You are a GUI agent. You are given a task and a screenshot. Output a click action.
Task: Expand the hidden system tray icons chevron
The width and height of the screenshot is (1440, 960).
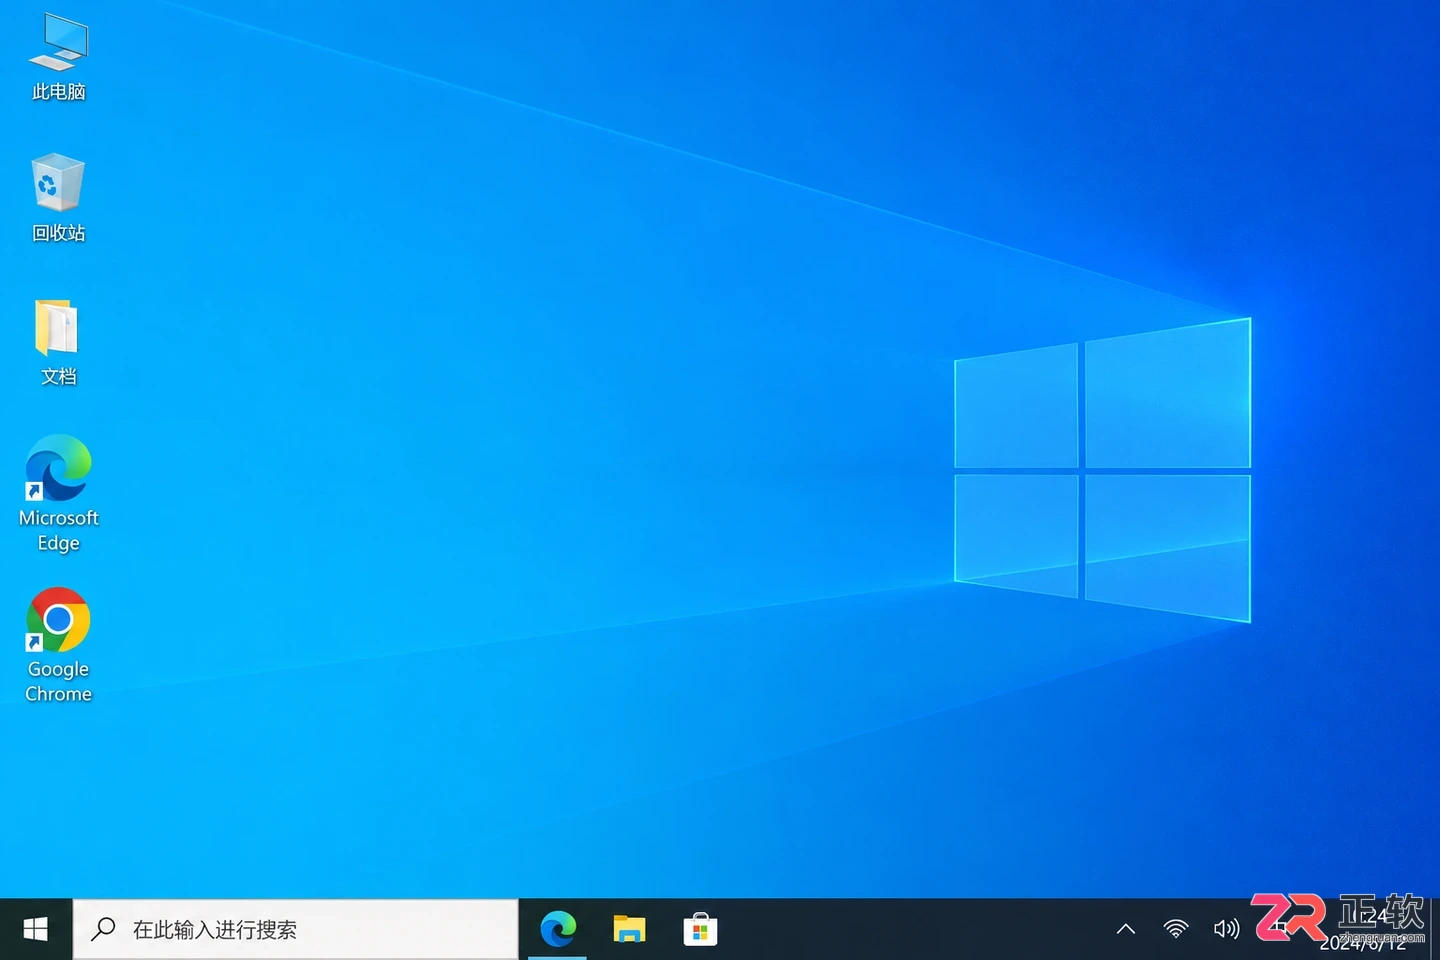(1126, 929)
